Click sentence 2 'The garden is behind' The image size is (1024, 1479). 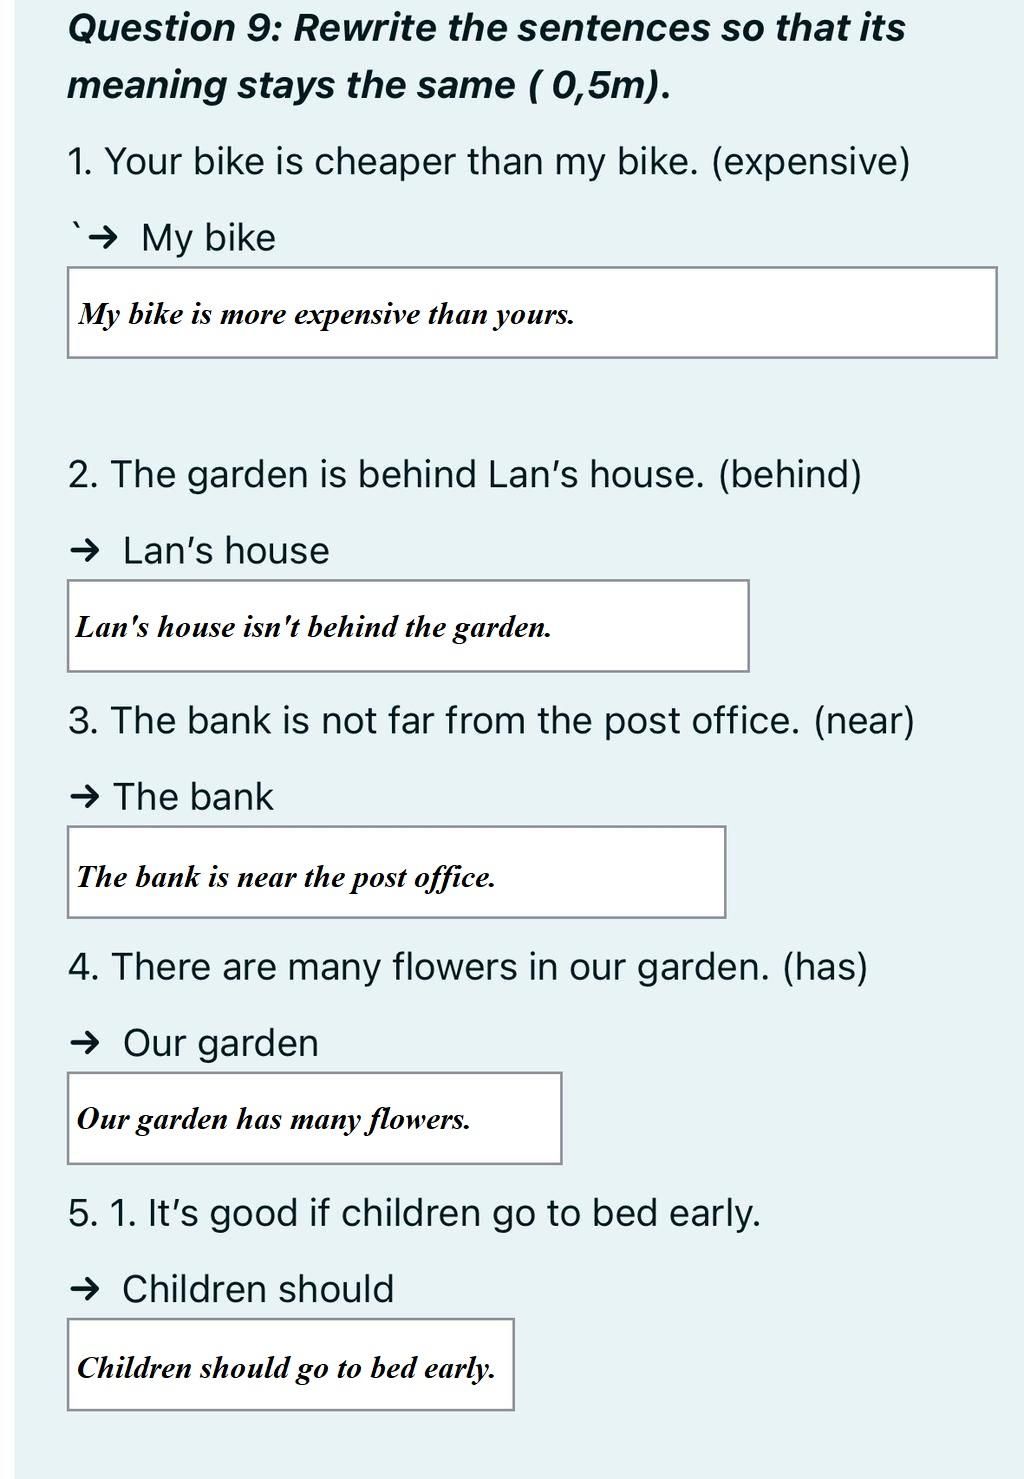(x=465, y=475)
